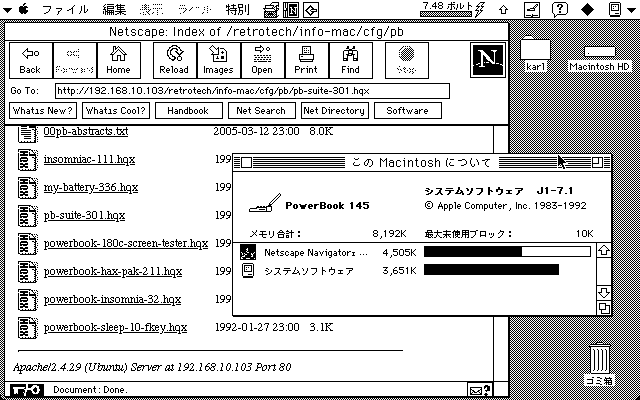Click the HQX icon beside powerbook-insomnia-32.hqx
This screenshot has height=400, width=640.
click(27, 300)
